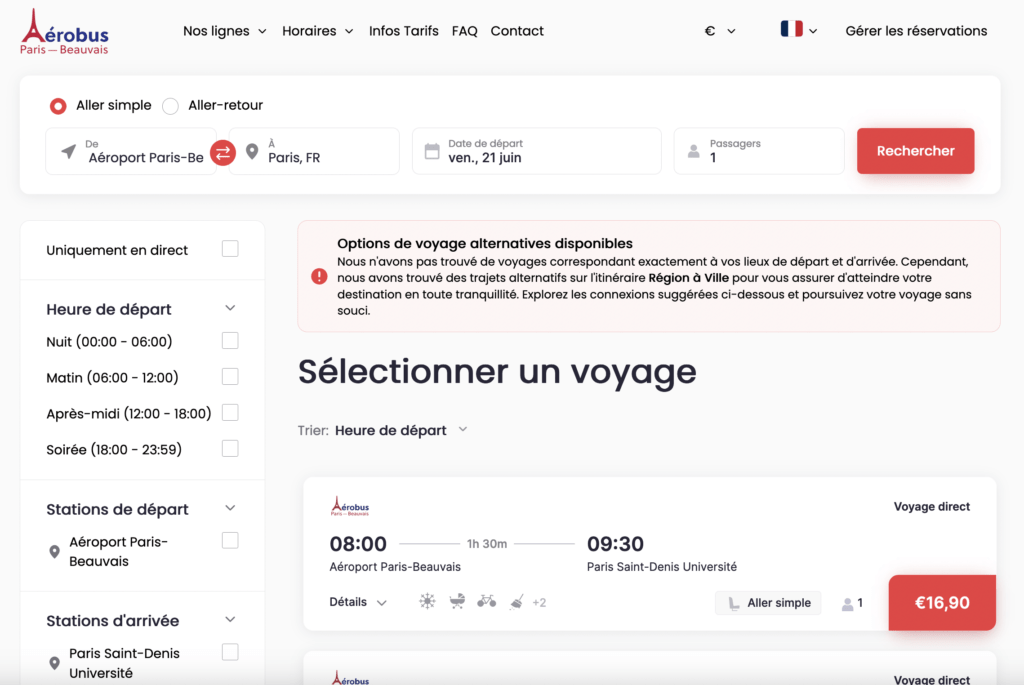The width and height of the screenshot is (1024, 685).
Task: Click the 1h 30m trip duration
Action: (x=487, y=544)
